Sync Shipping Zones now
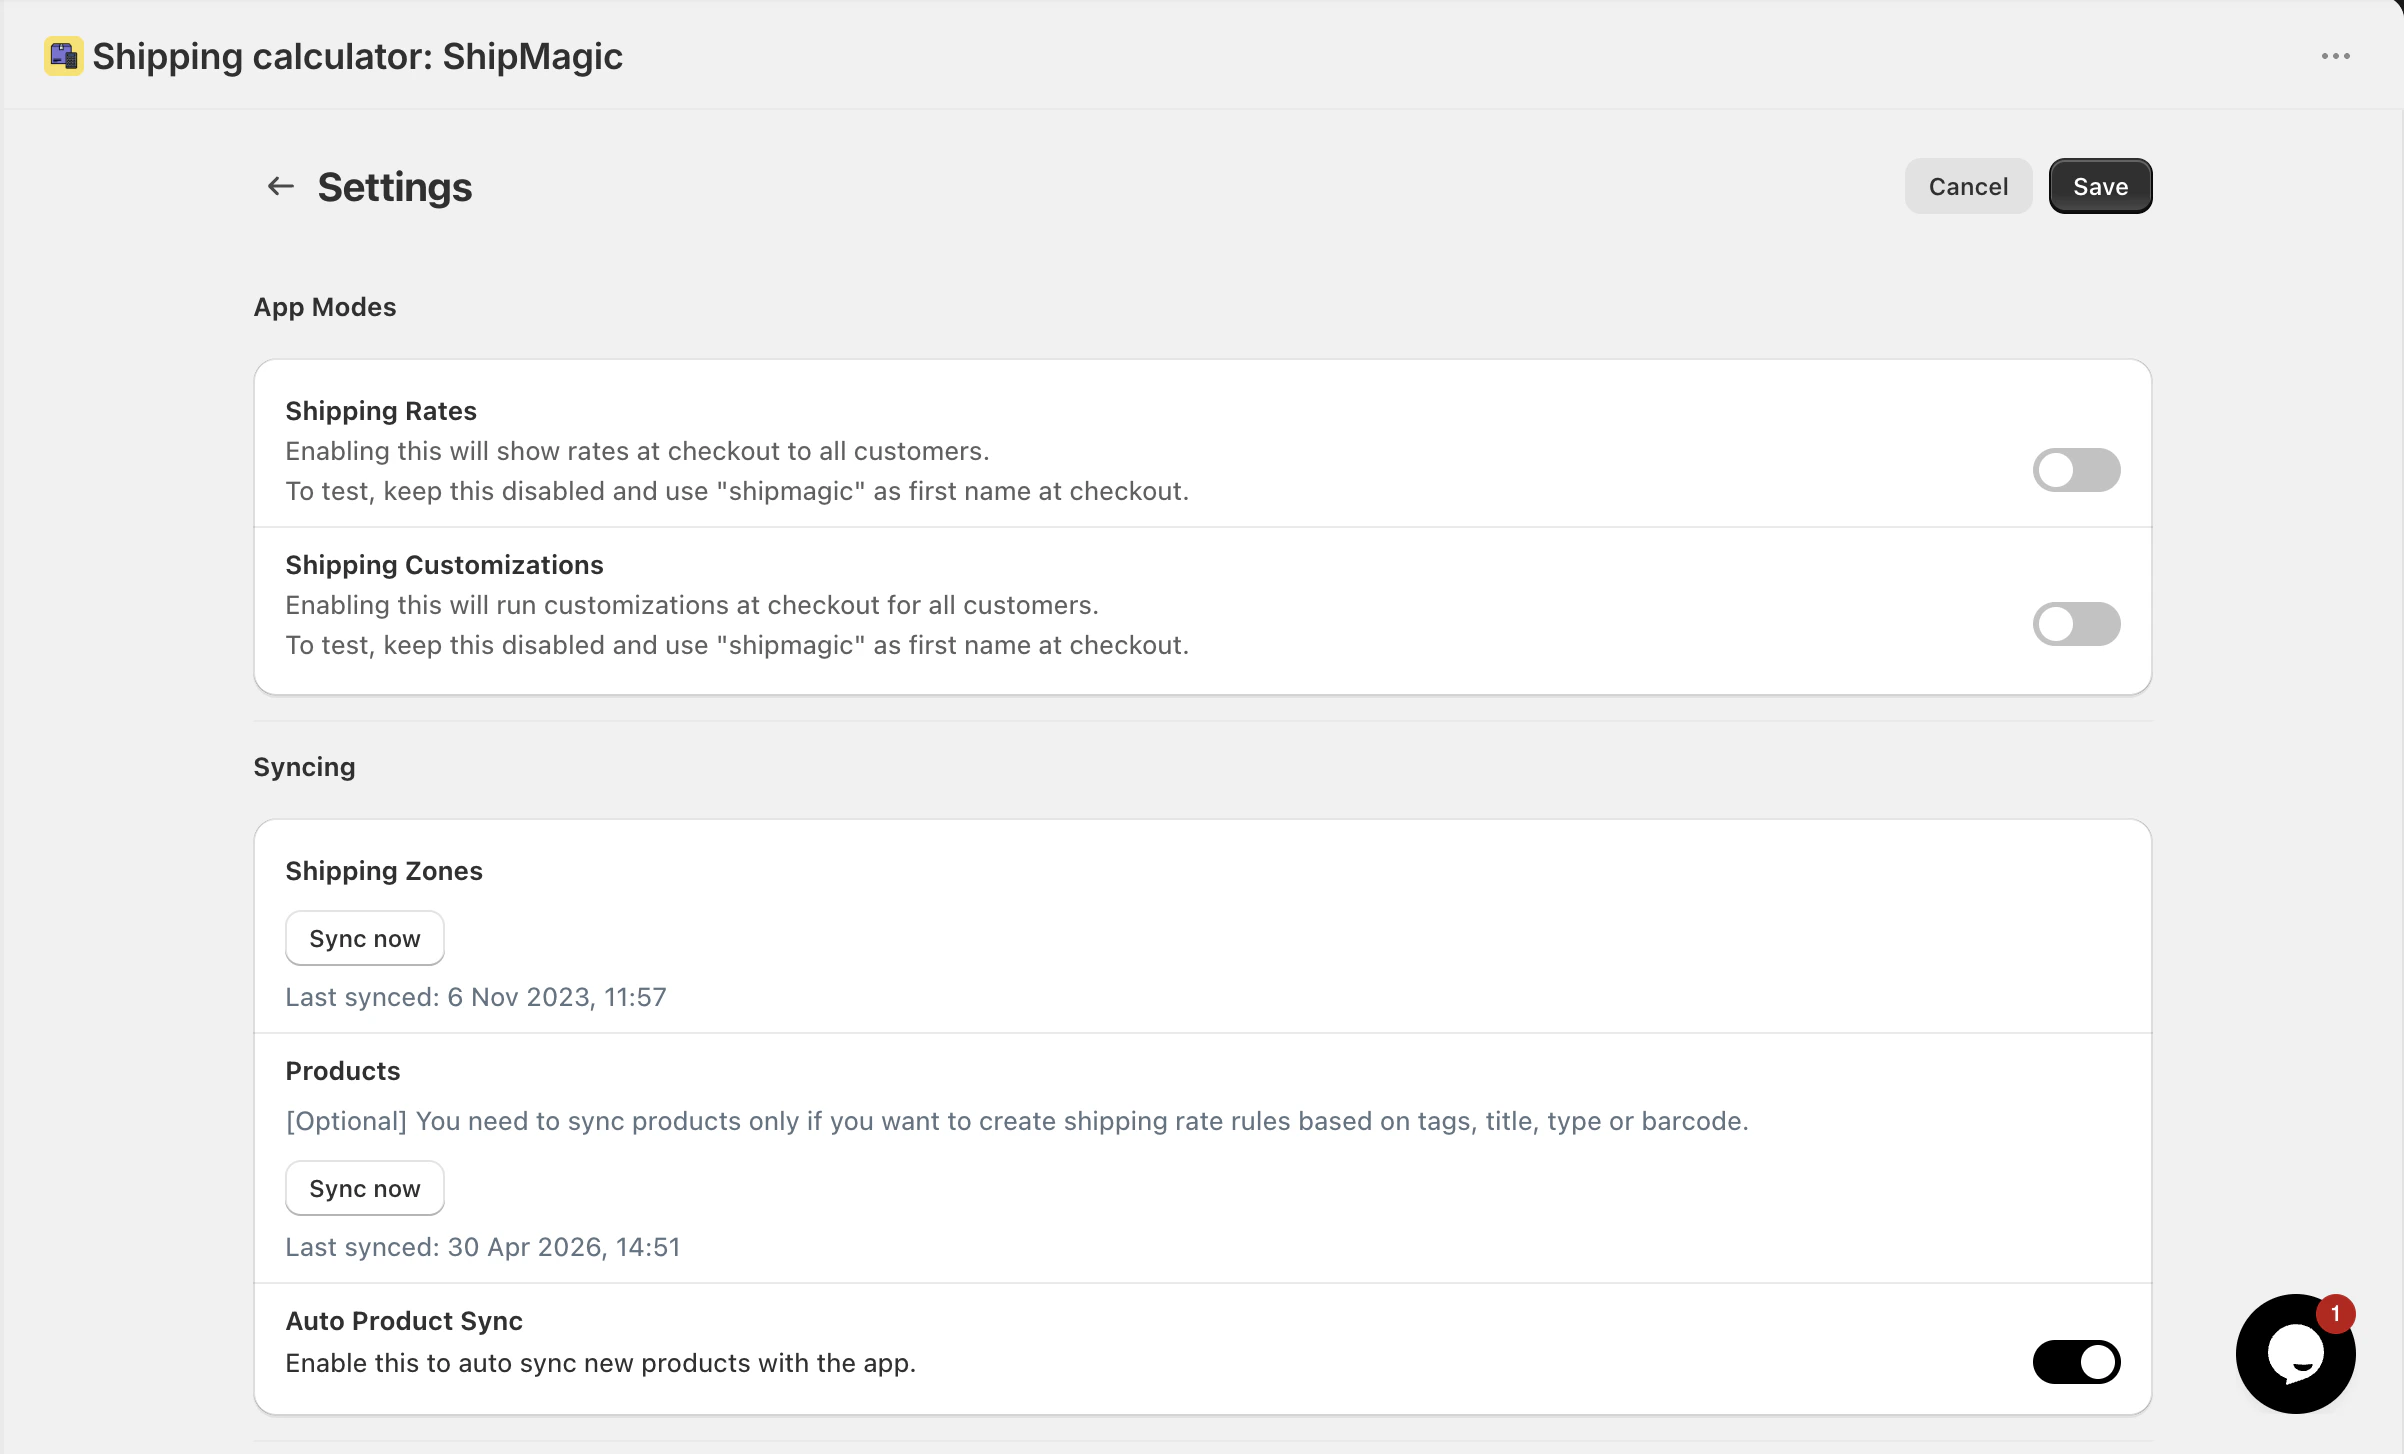2404x1454 pixels. [365, 938]
